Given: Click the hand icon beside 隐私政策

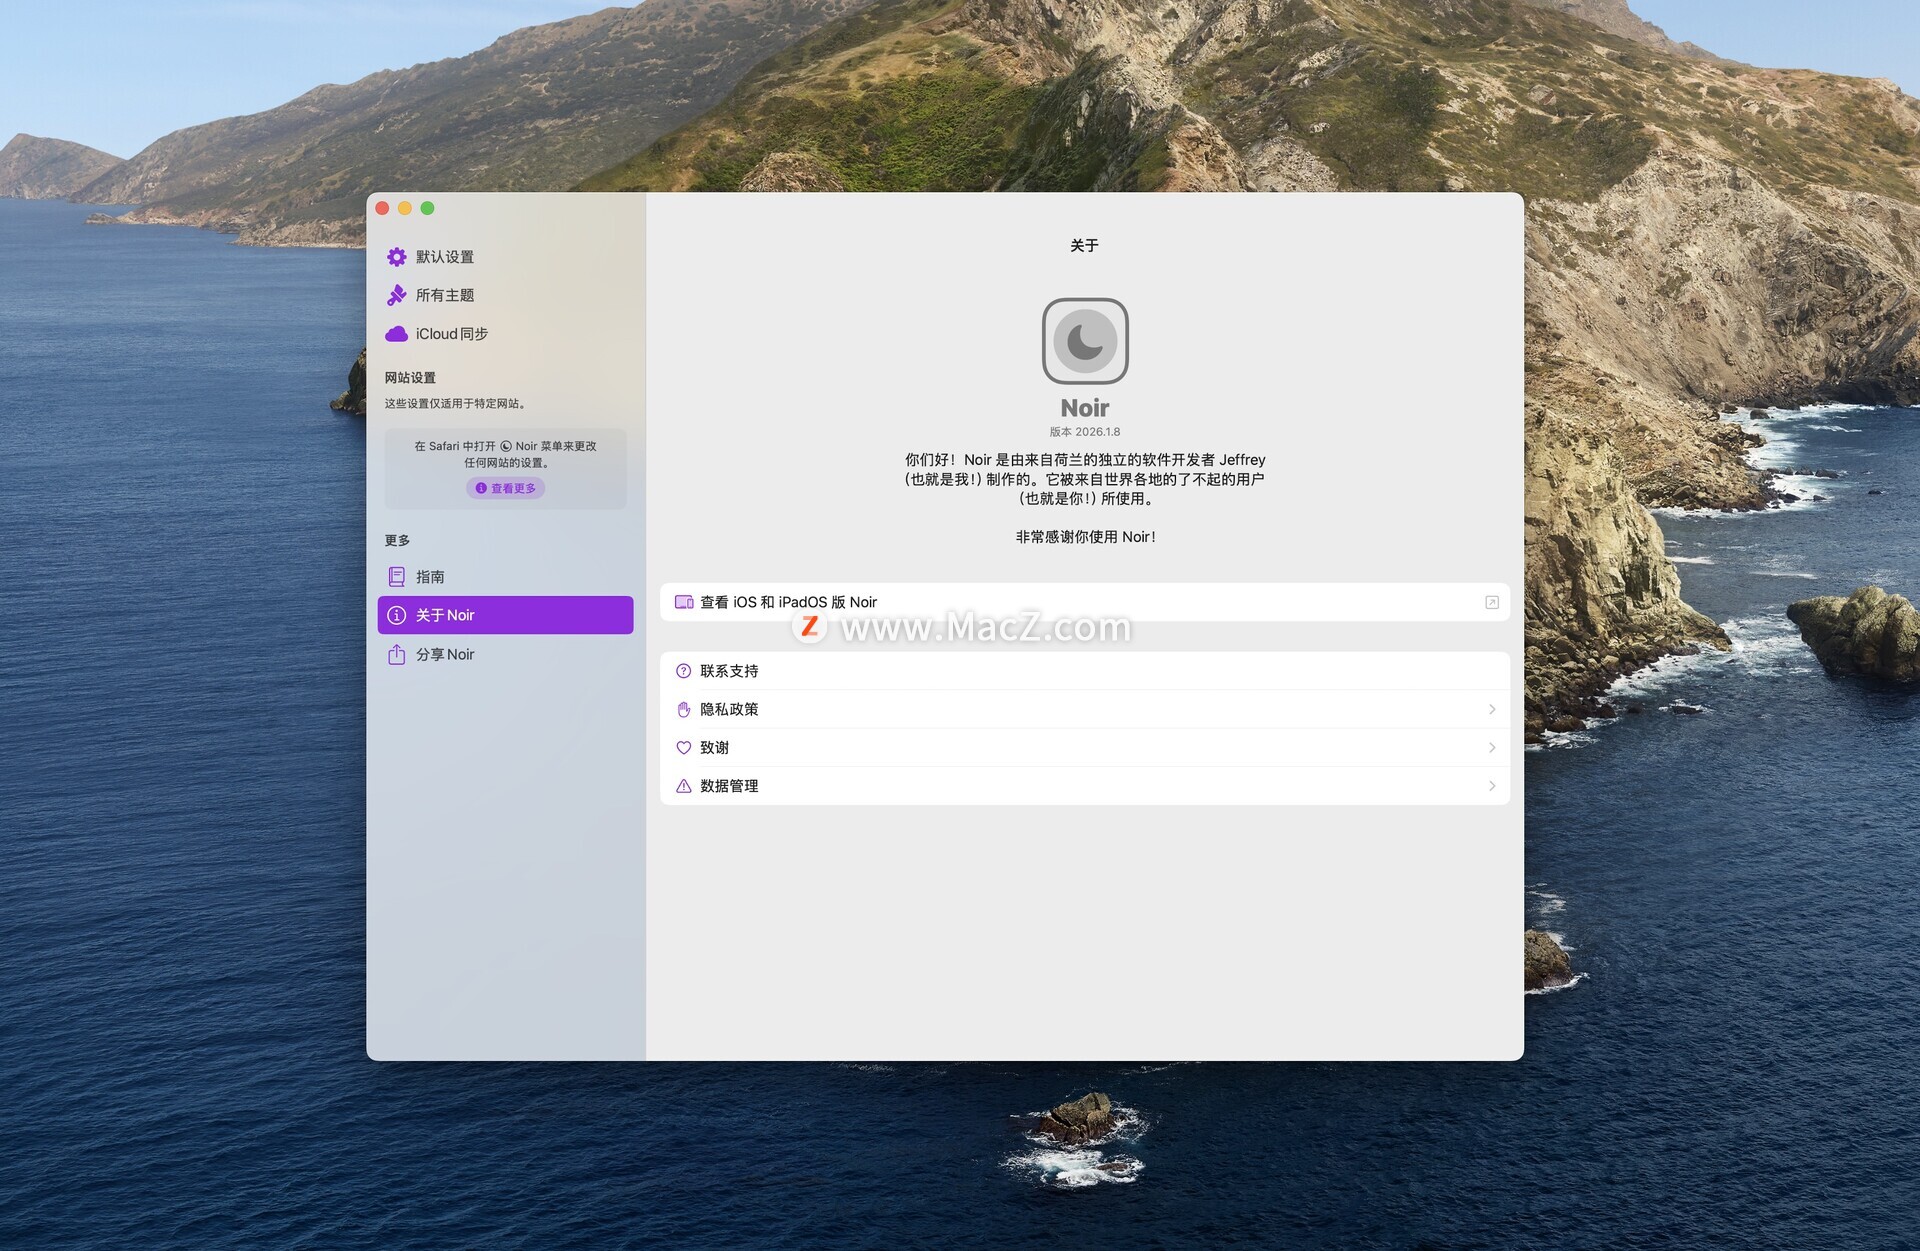Looking at the screenshot, I should [684, 709].
